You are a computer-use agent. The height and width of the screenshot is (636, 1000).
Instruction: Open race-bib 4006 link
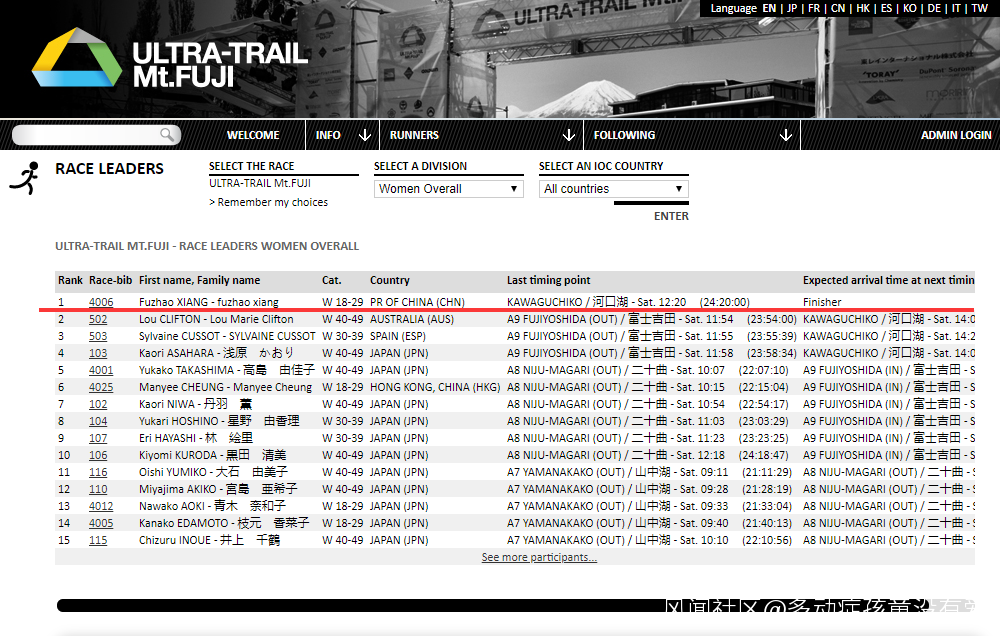pyautogui.click(x=101, y=302)
